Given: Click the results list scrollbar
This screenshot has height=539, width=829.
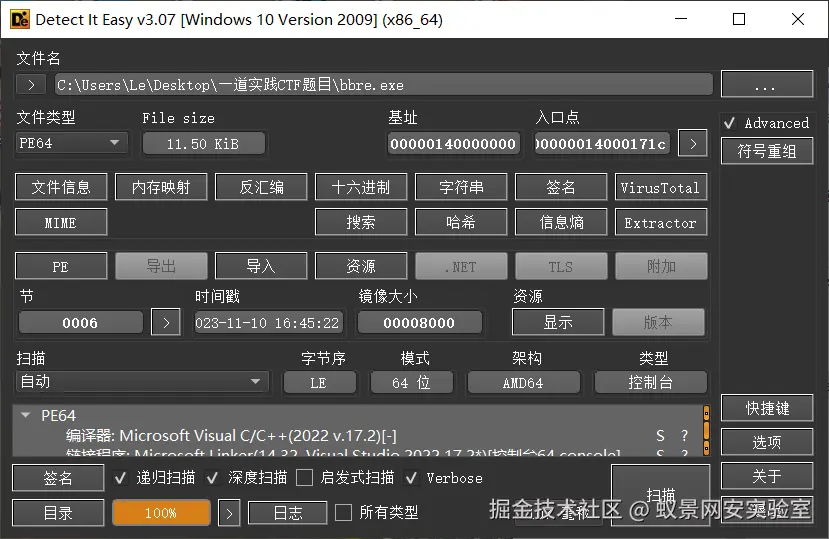Looking at the screenshot, I should coord(706,431).
